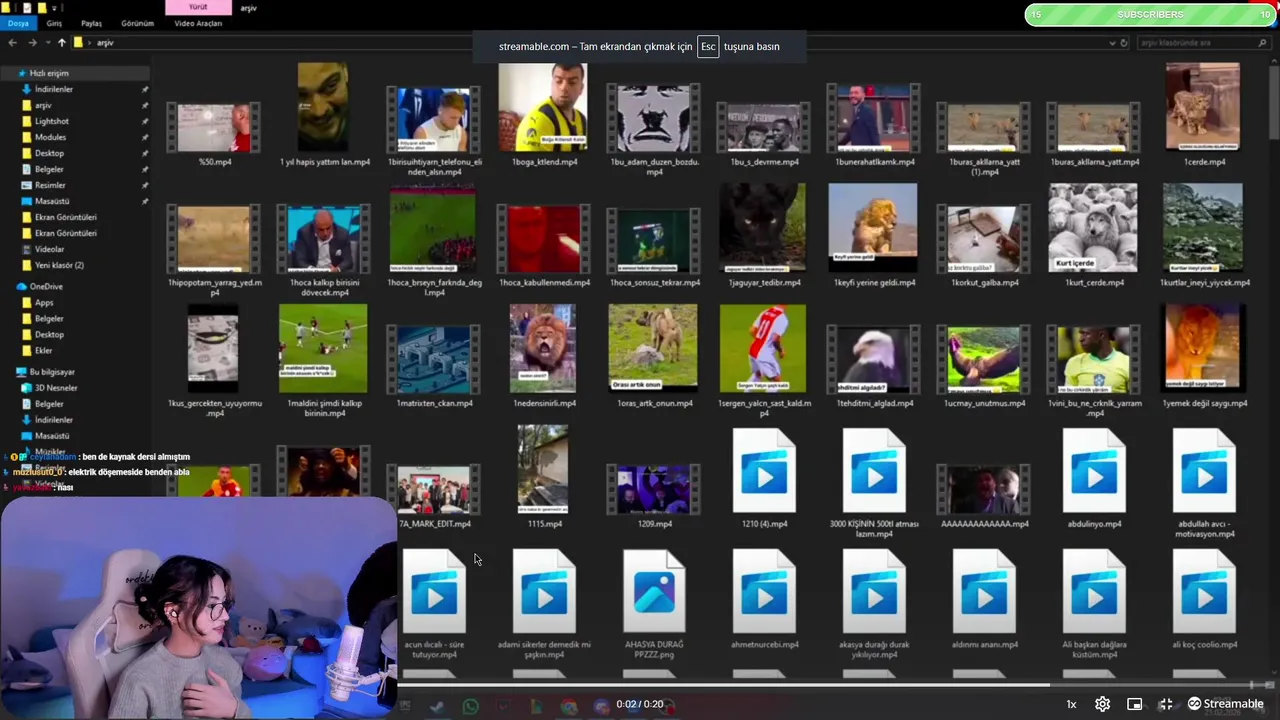
Task: Select the 1bunerahatlkamk.mp4 video
Action: point(873,117)
